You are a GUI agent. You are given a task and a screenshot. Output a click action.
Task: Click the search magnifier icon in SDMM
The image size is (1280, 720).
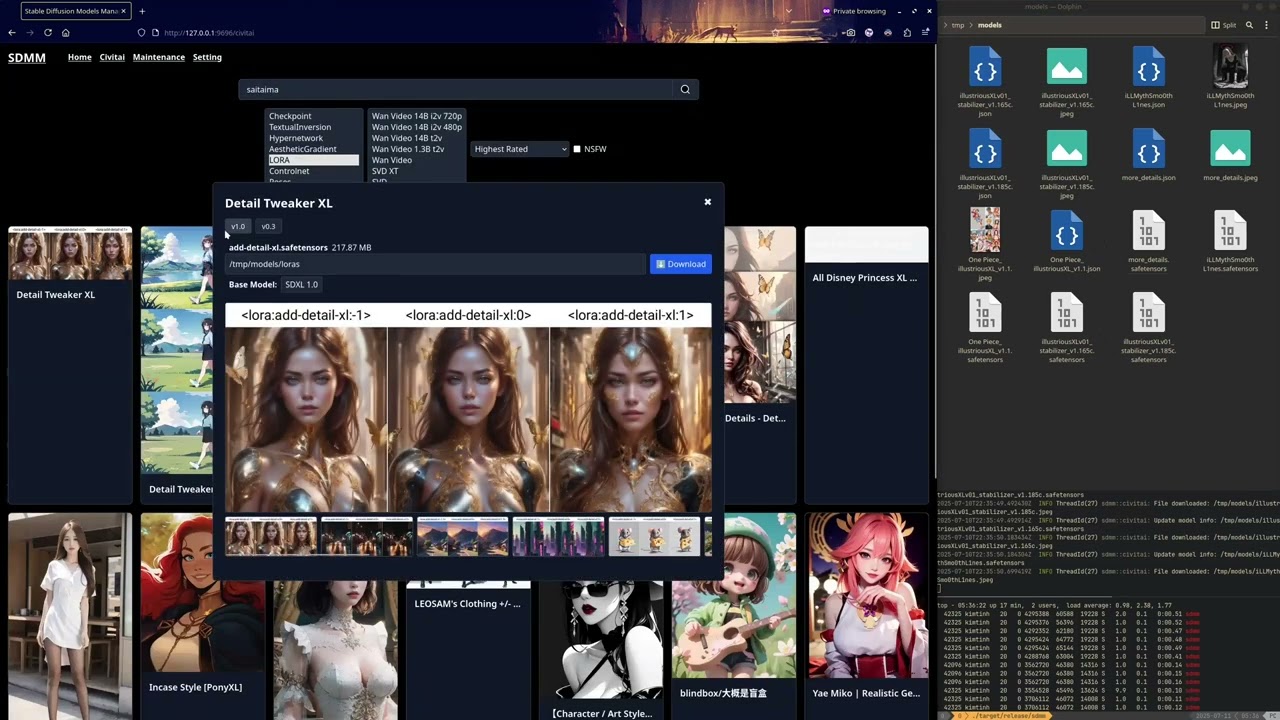685,89
